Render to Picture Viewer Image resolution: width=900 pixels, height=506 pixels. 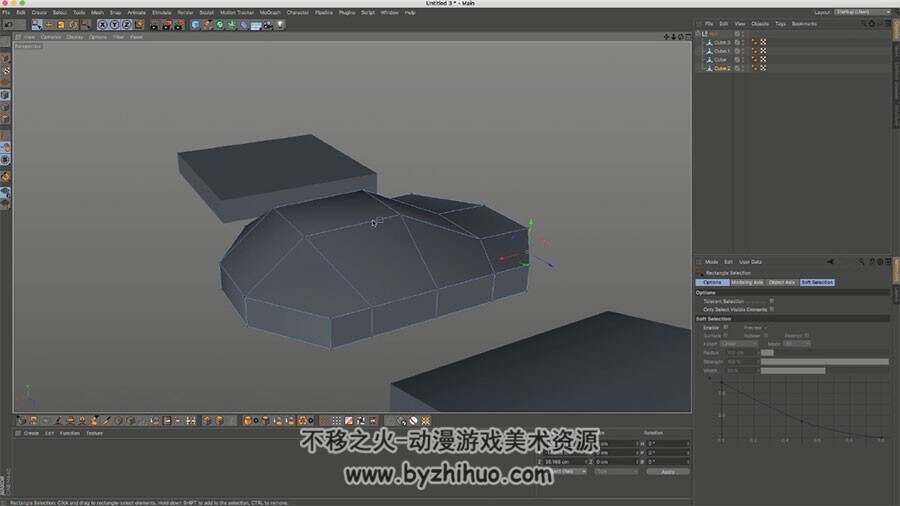click(167, 25)
